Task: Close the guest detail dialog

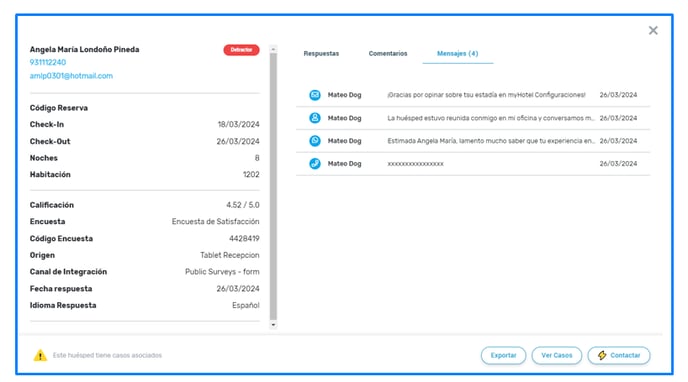Action: click(x=653, y=30)
